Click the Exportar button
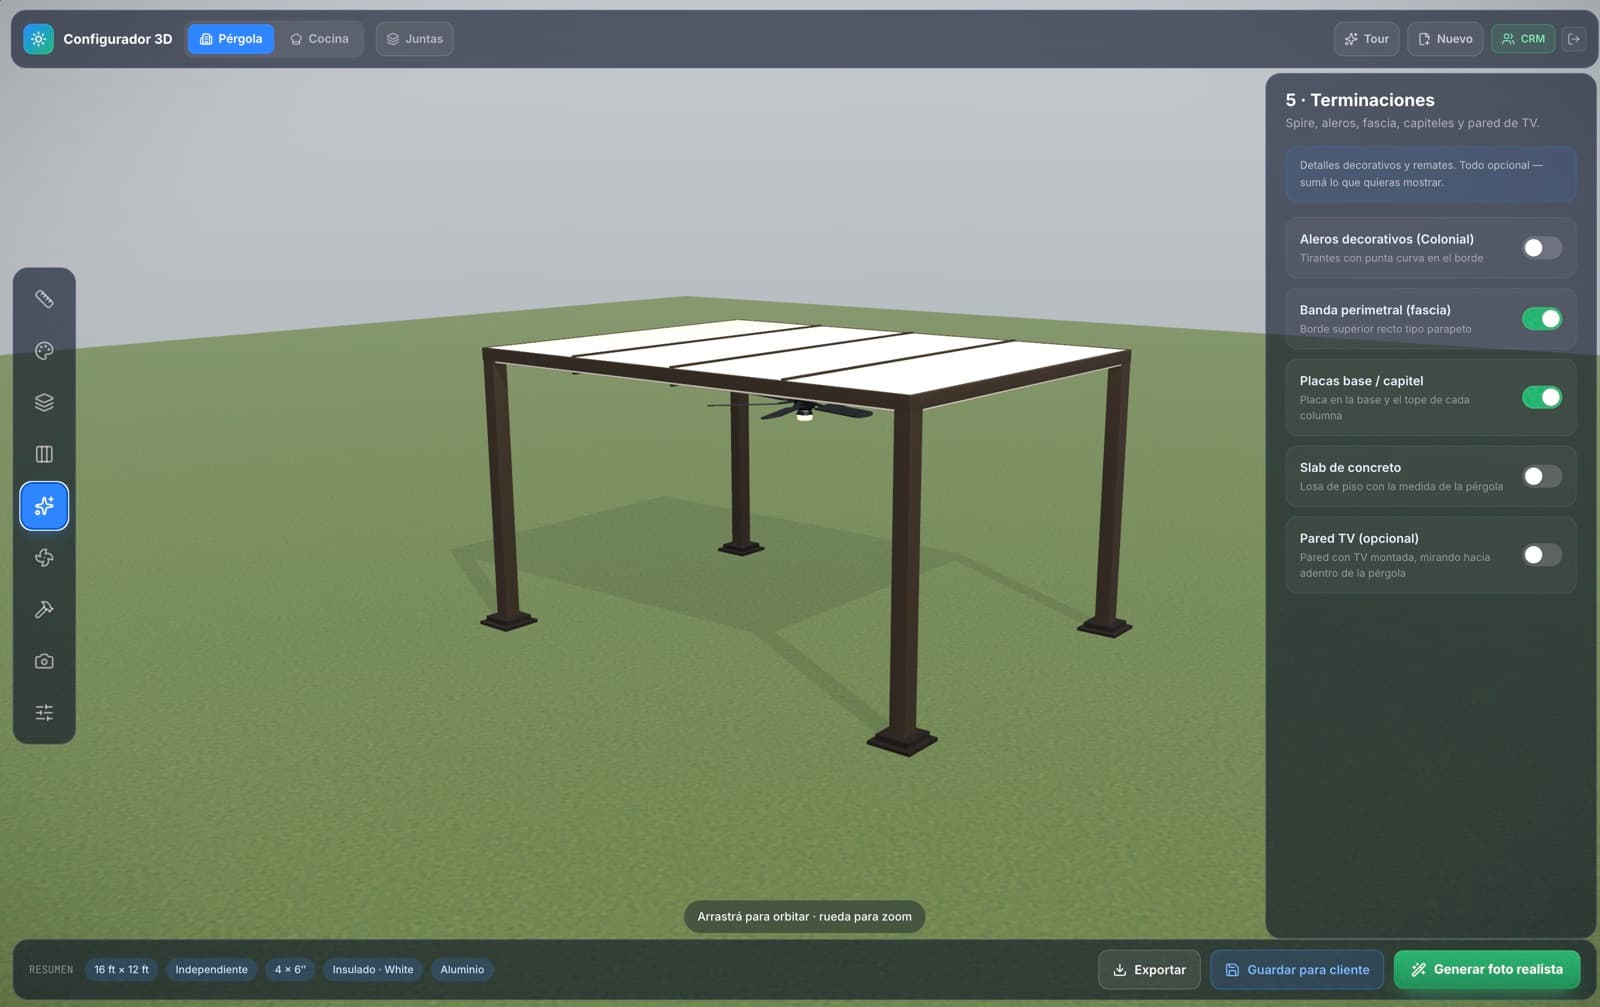 (x=1149, y=970)
